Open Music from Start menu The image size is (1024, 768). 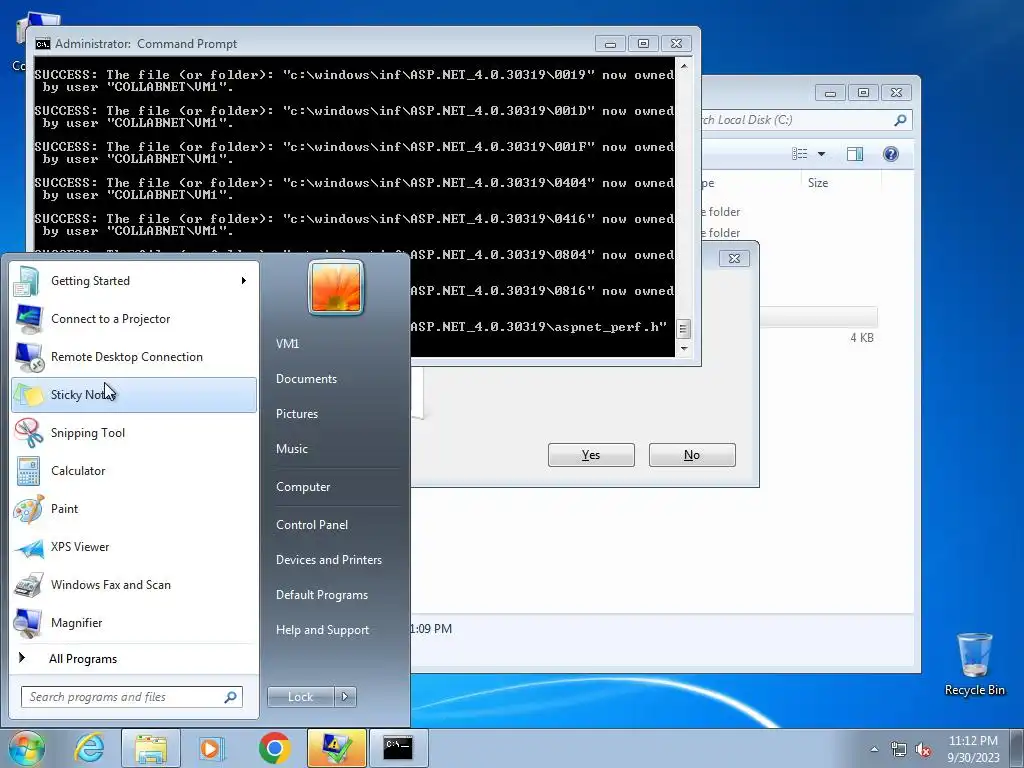[x=292, y=449]
